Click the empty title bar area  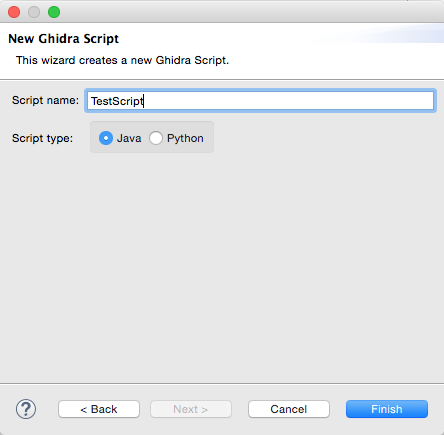233,12
